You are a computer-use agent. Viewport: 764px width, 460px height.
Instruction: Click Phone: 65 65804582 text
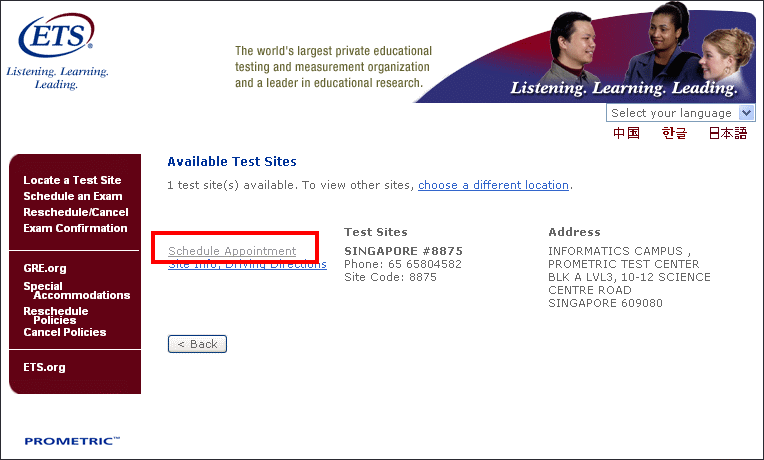point(402,264)
